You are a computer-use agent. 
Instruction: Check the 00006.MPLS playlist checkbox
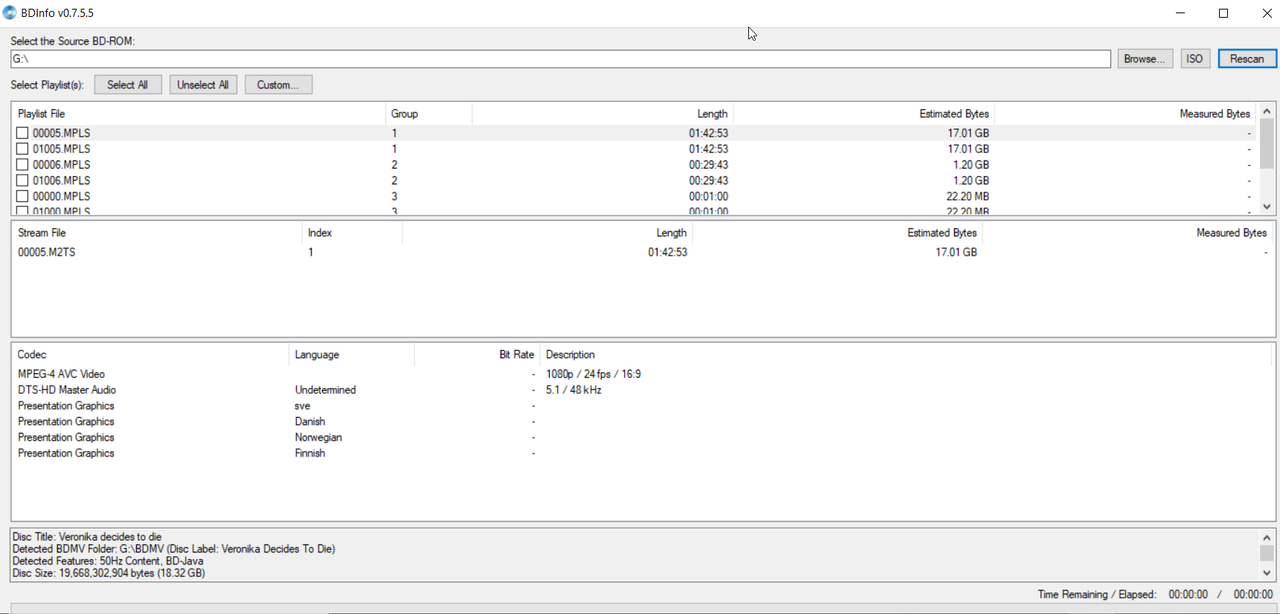pos(22,165)
